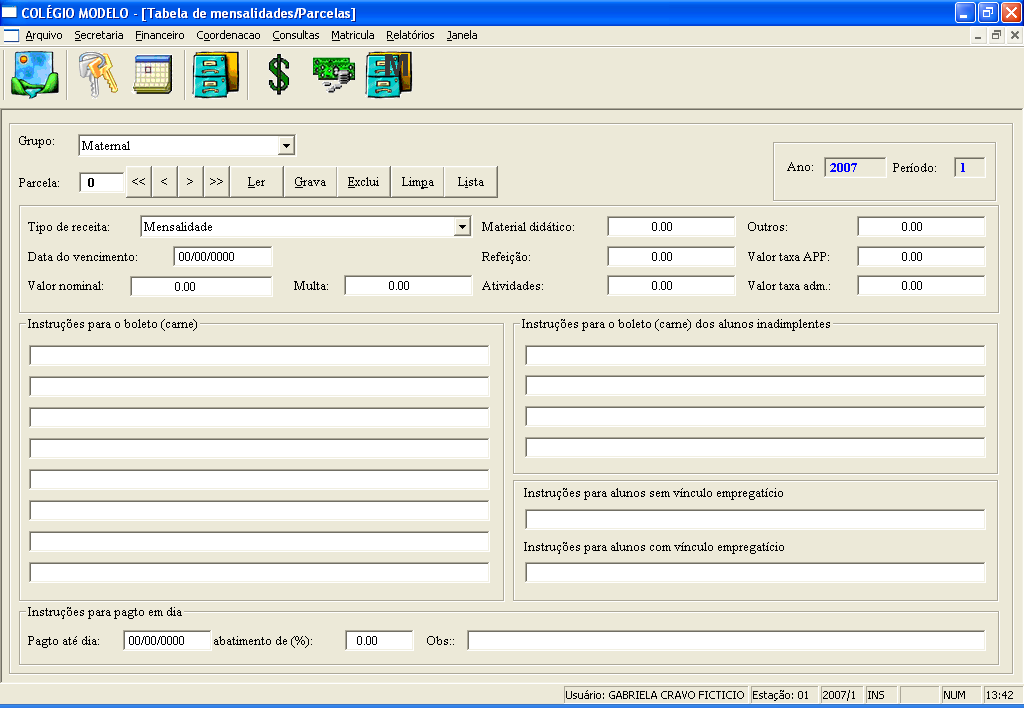Image resolution: width=1024 pixels, height=708 pixels.
Task: Click the Obs: input field
Action: click(726, 641)
